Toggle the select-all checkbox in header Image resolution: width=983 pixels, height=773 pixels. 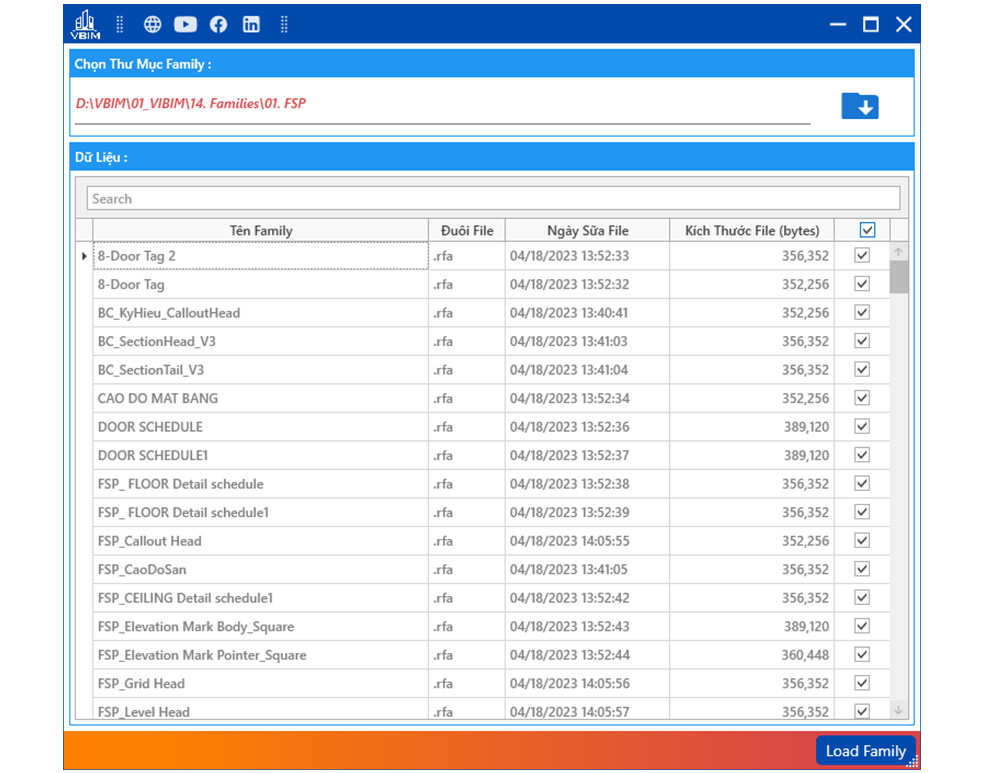tap(867, 230)
